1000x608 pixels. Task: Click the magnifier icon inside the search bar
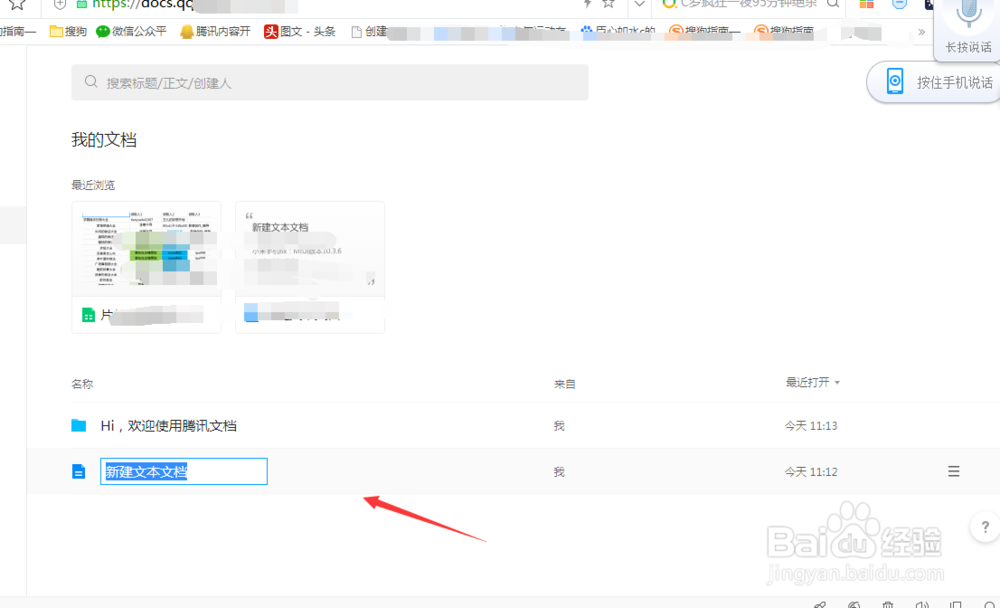point(91,82)
